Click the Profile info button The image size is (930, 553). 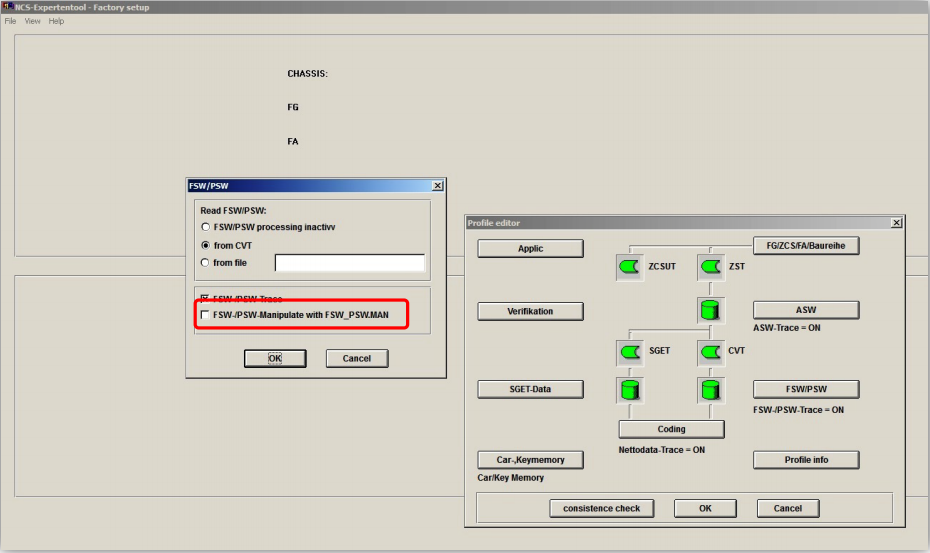806,460
